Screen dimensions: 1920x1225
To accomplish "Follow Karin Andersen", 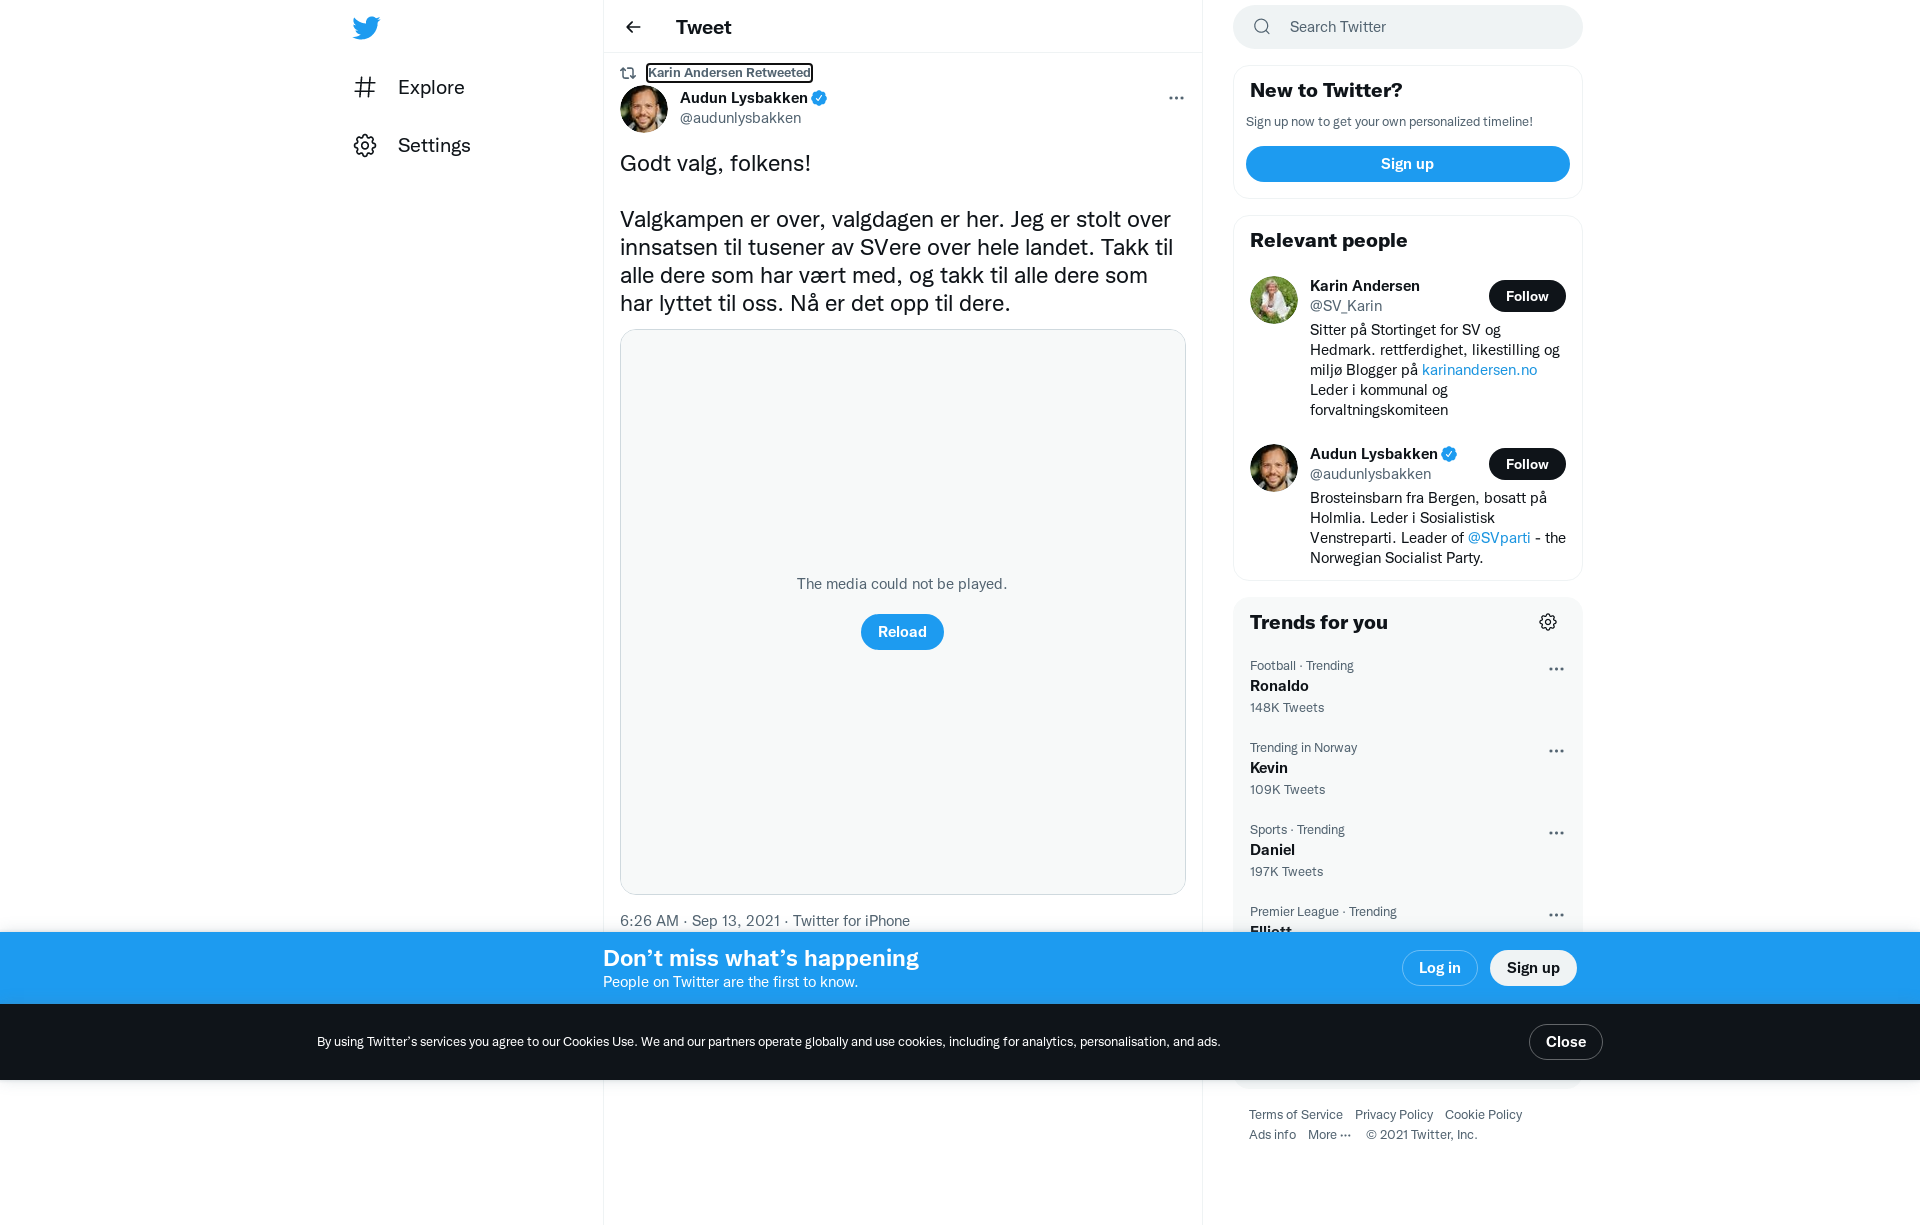I will click(x=1527, y=296).
